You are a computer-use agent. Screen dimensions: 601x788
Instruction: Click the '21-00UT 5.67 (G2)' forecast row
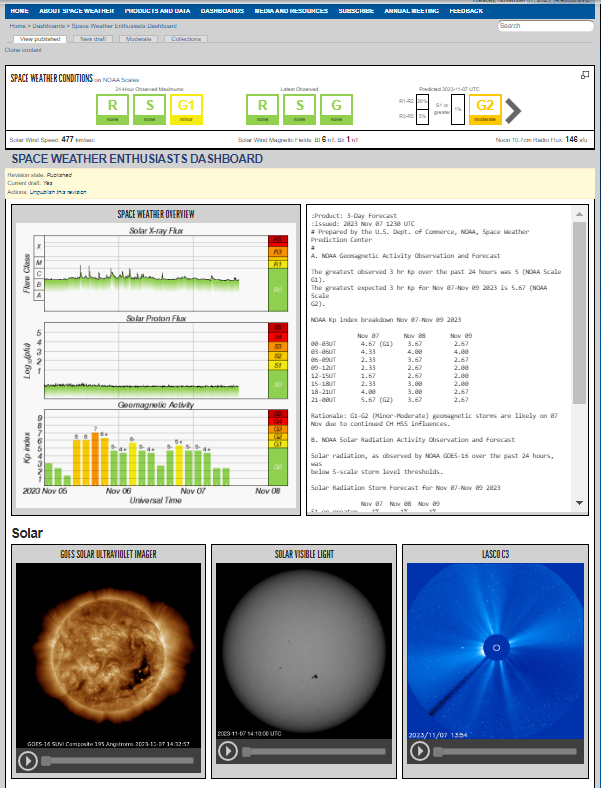pos(389,400)
